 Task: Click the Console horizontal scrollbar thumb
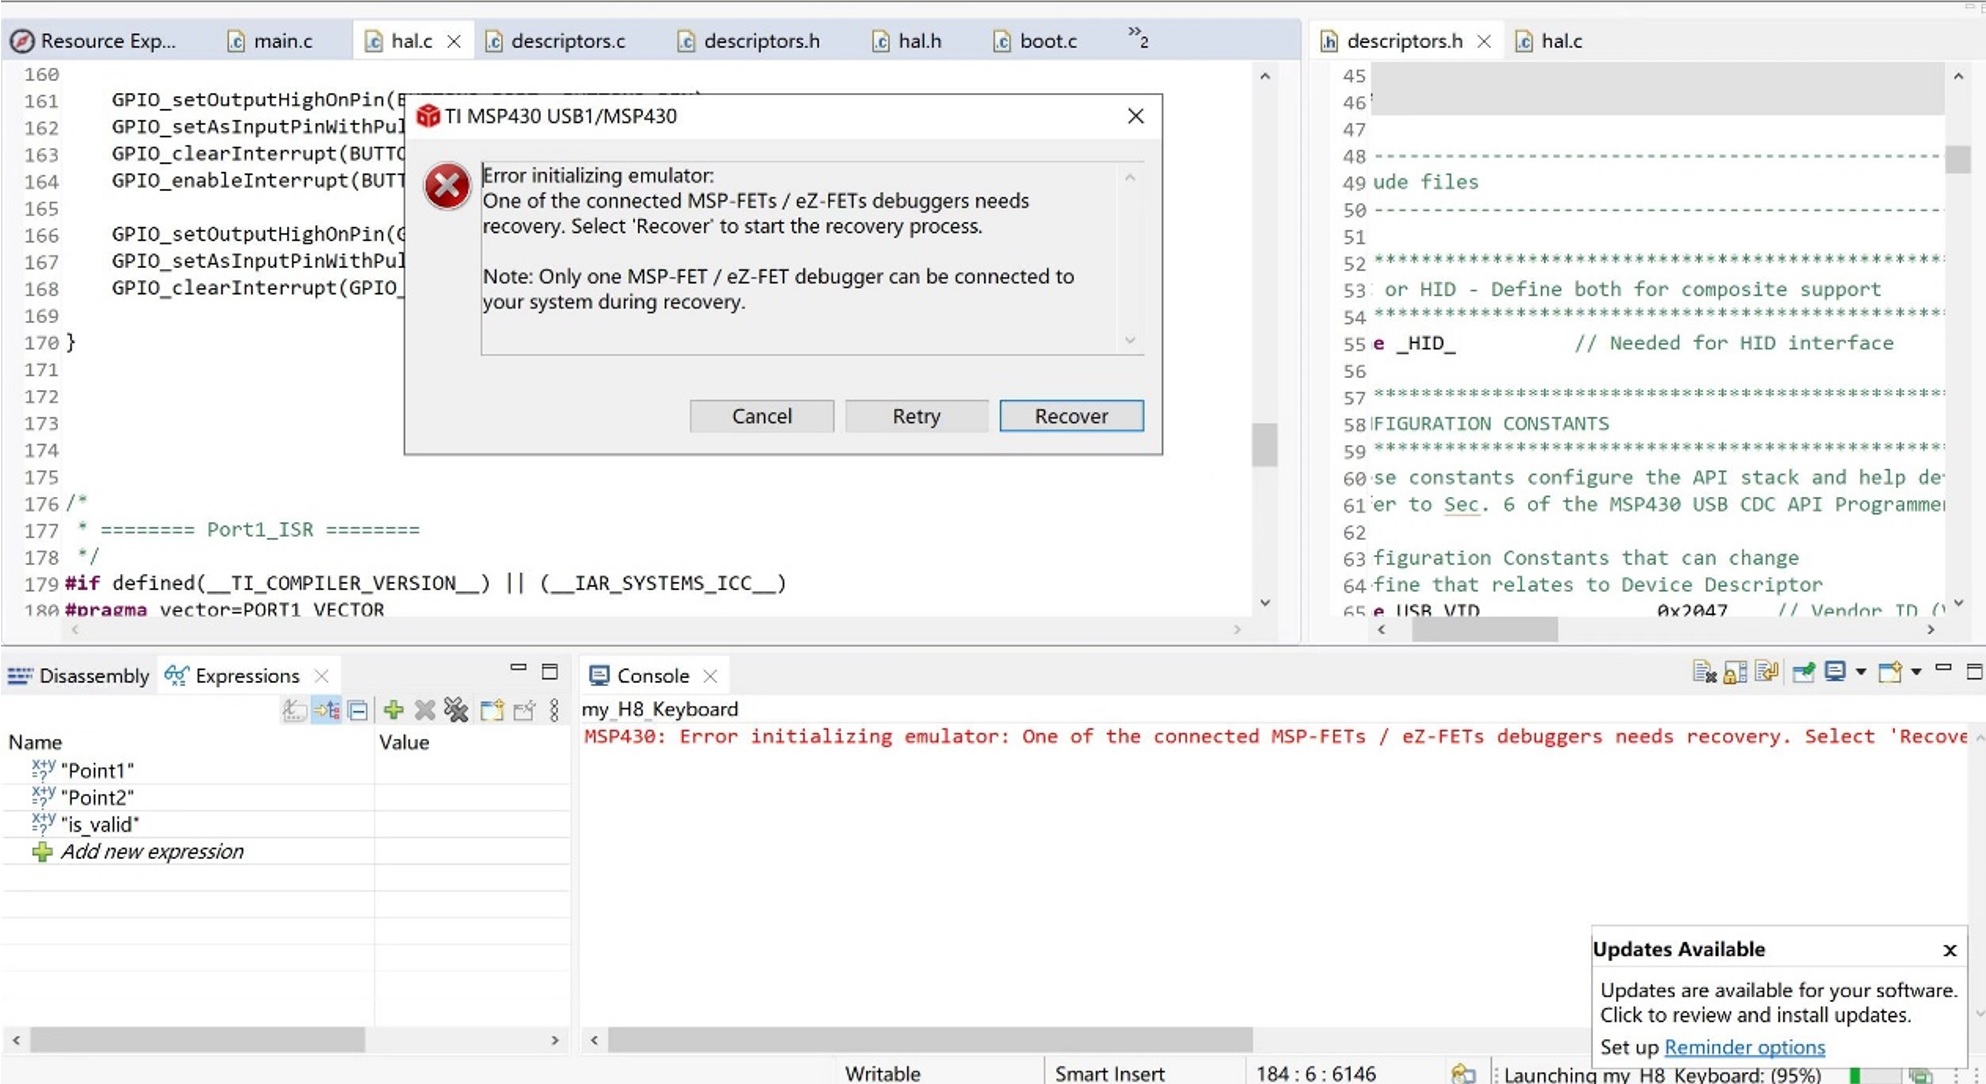(x=930, y=1040)
